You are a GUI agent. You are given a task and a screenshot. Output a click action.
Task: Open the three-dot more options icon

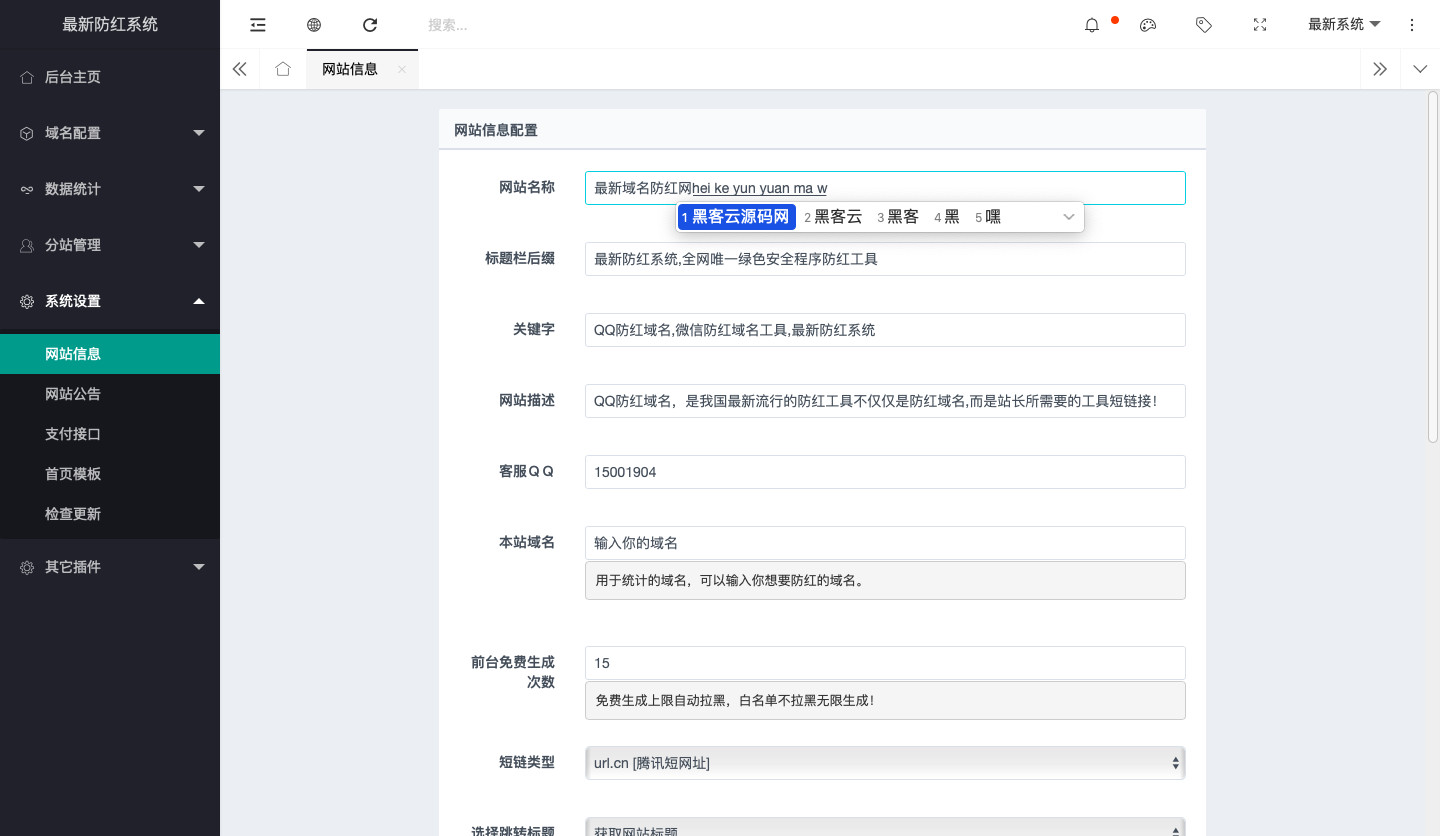coord(1412,25)
